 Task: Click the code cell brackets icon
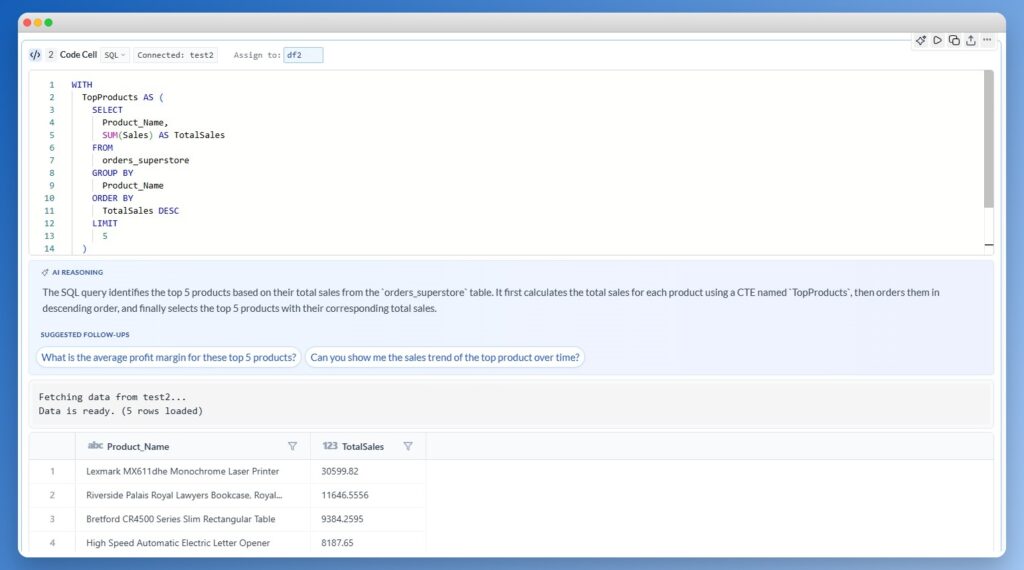click(x=35, y=55)
